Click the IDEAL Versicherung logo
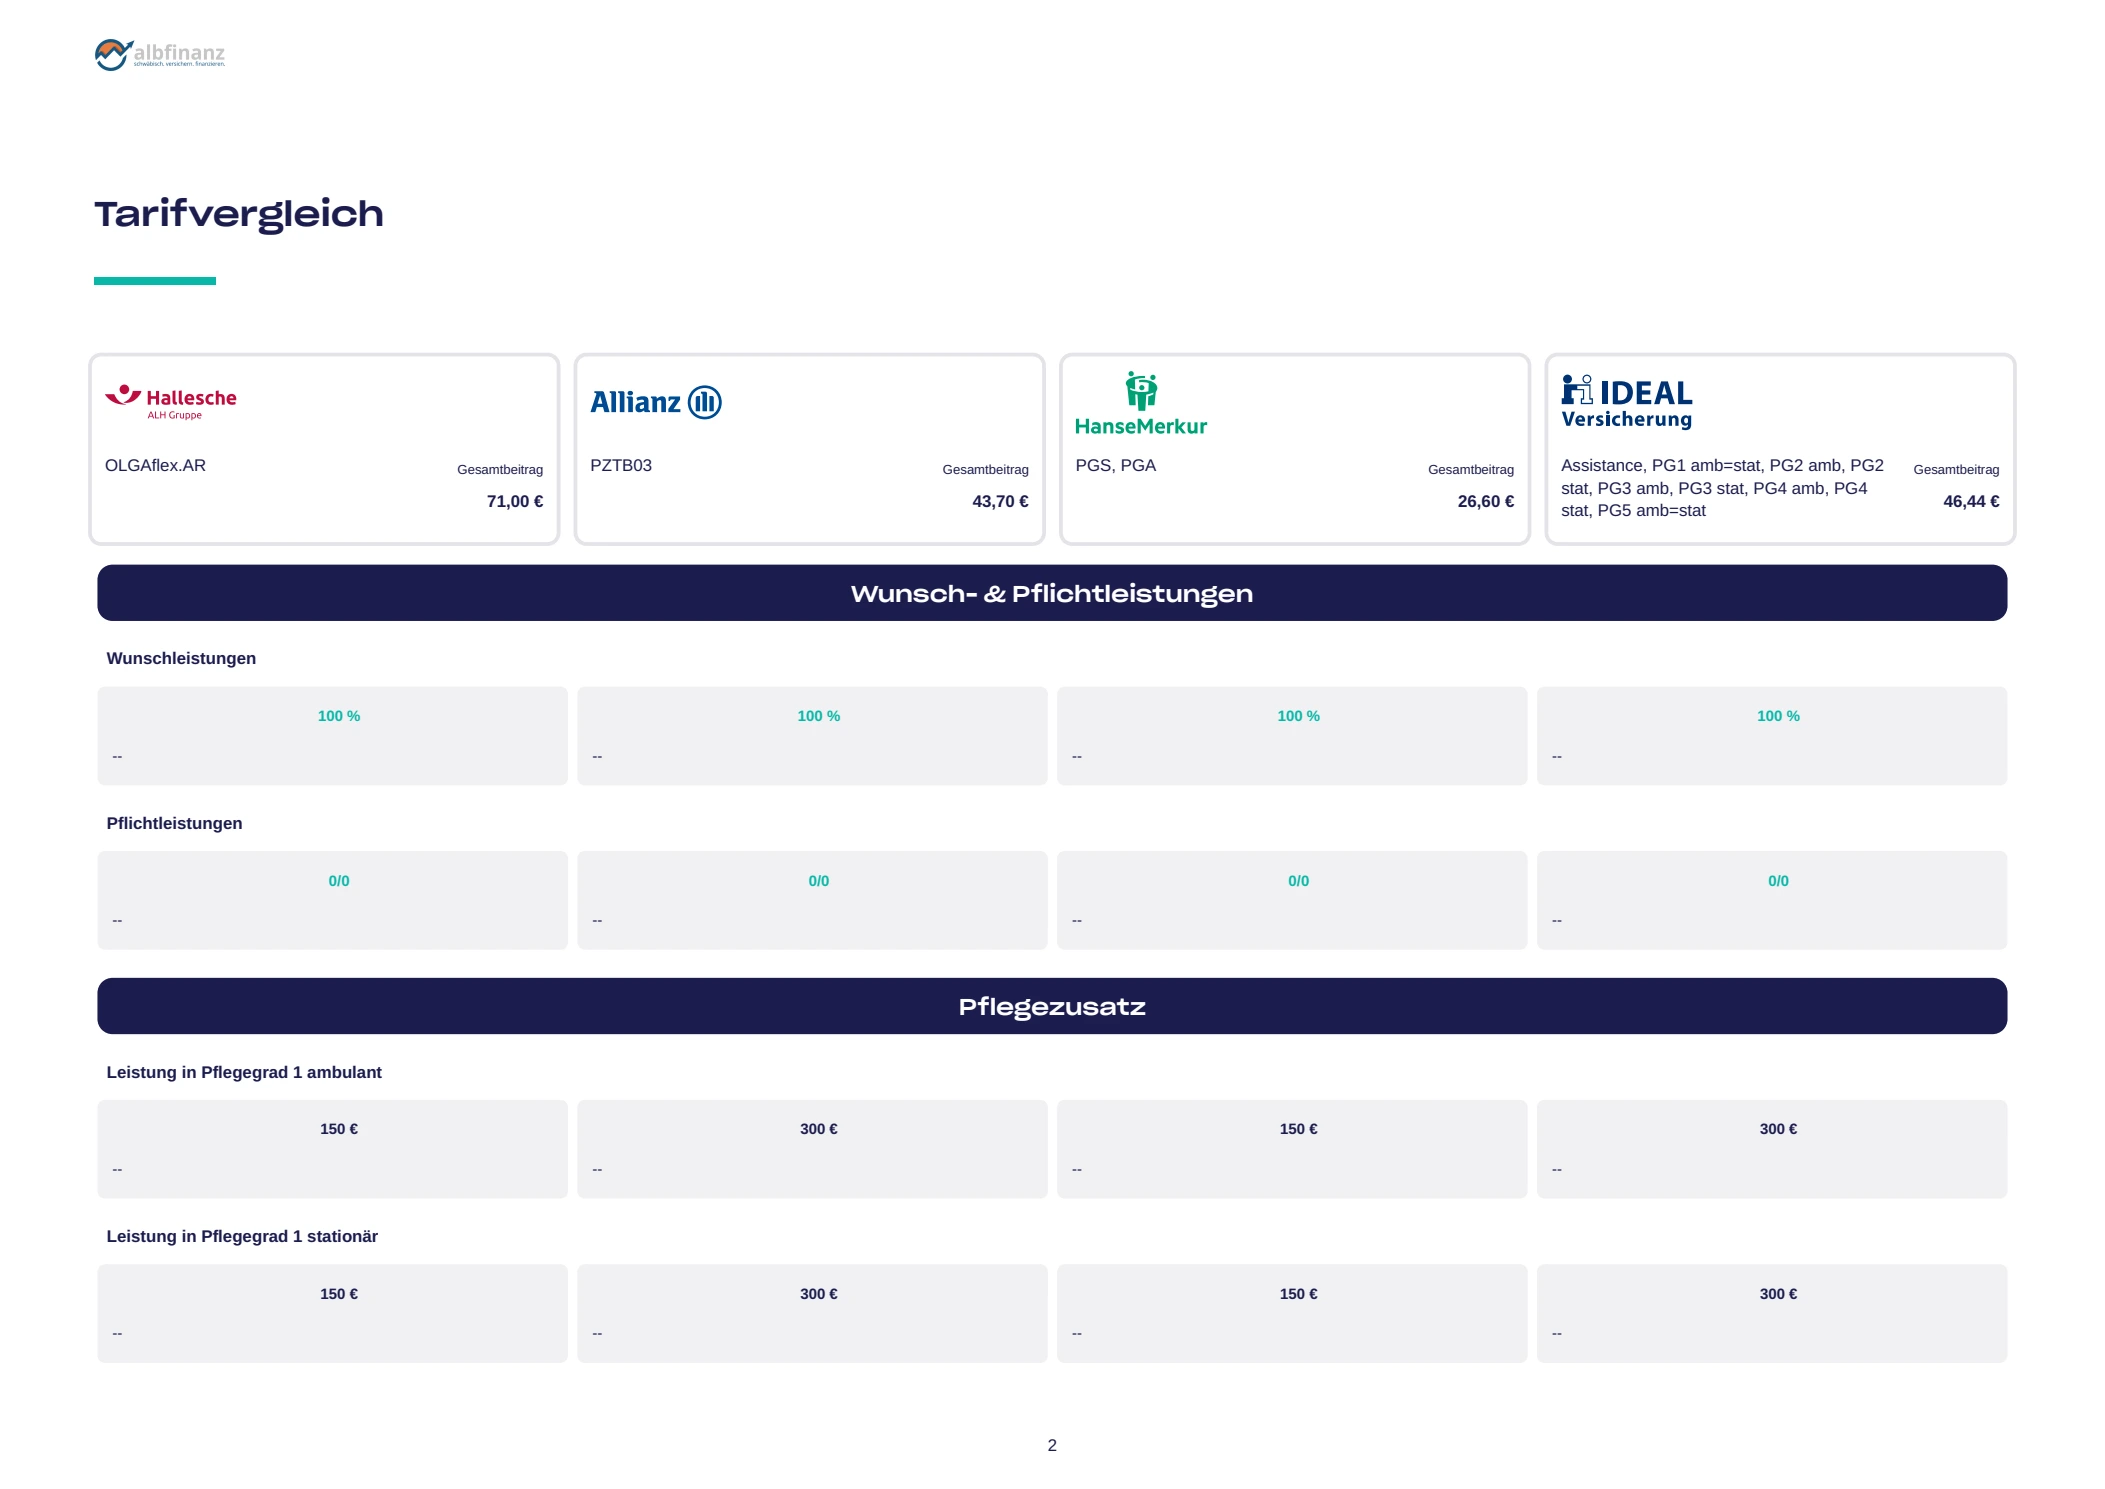Viewport: 2105px width, 1489px height. (1627, 402)
